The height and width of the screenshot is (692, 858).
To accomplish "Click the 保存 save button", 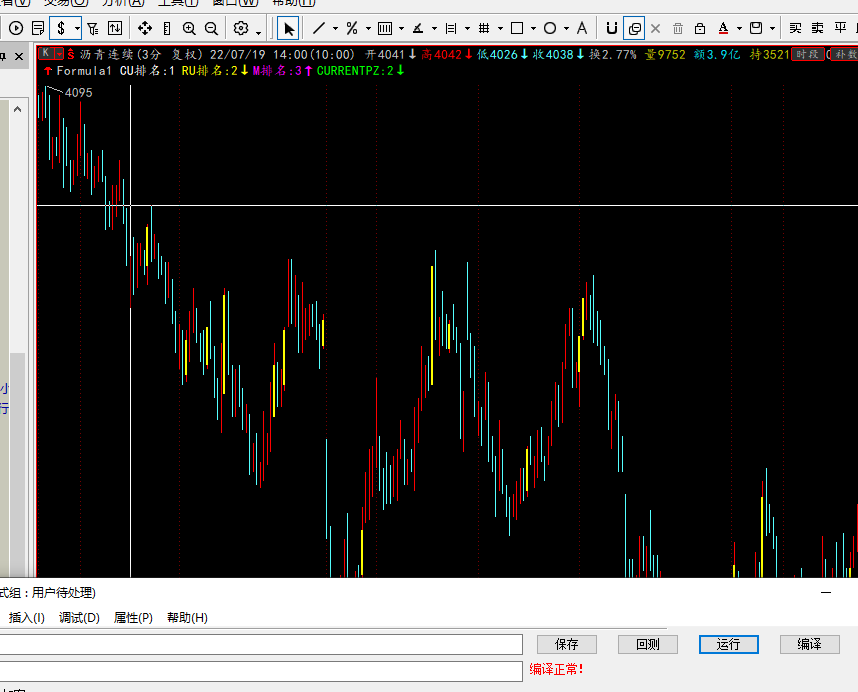I will coord(566,644).
